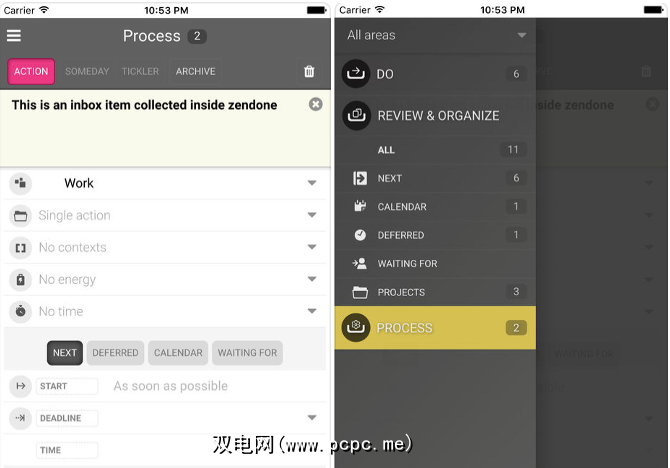The height and width of the screenshot is (468, 670).
Task: Expand the No energy dropdown arrow
Action: pos(312,279)
